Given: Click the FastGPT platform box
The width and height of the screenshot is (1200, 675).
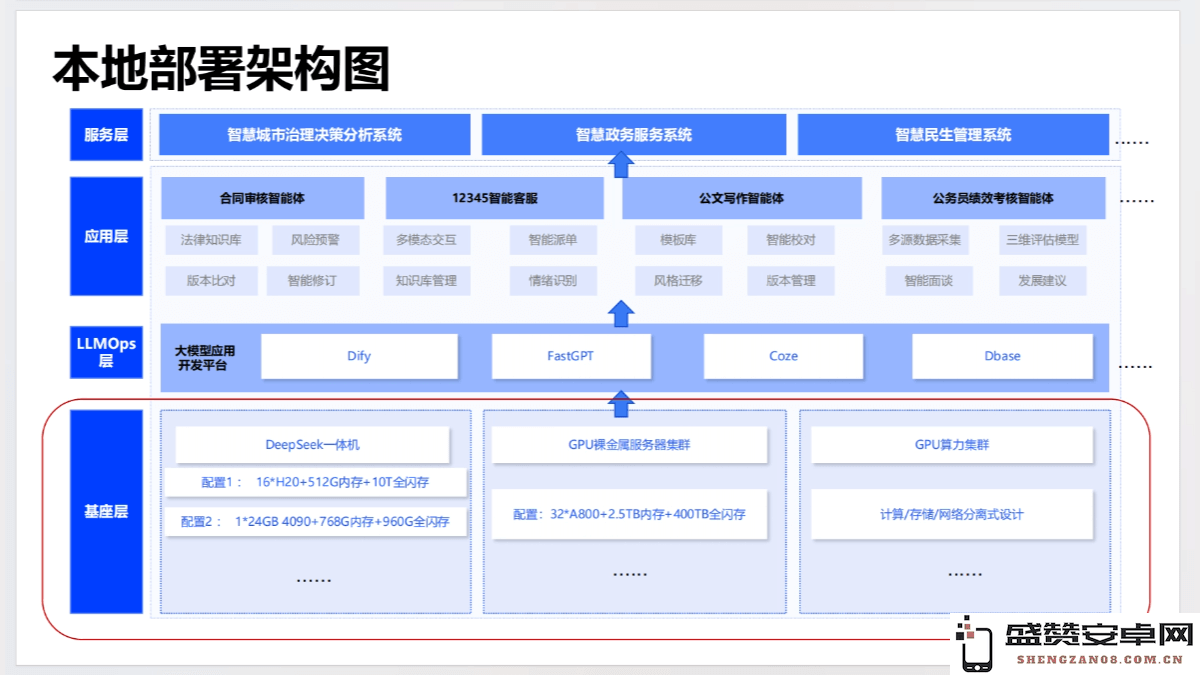Looking at the screenshot, I should coord(571,356).
